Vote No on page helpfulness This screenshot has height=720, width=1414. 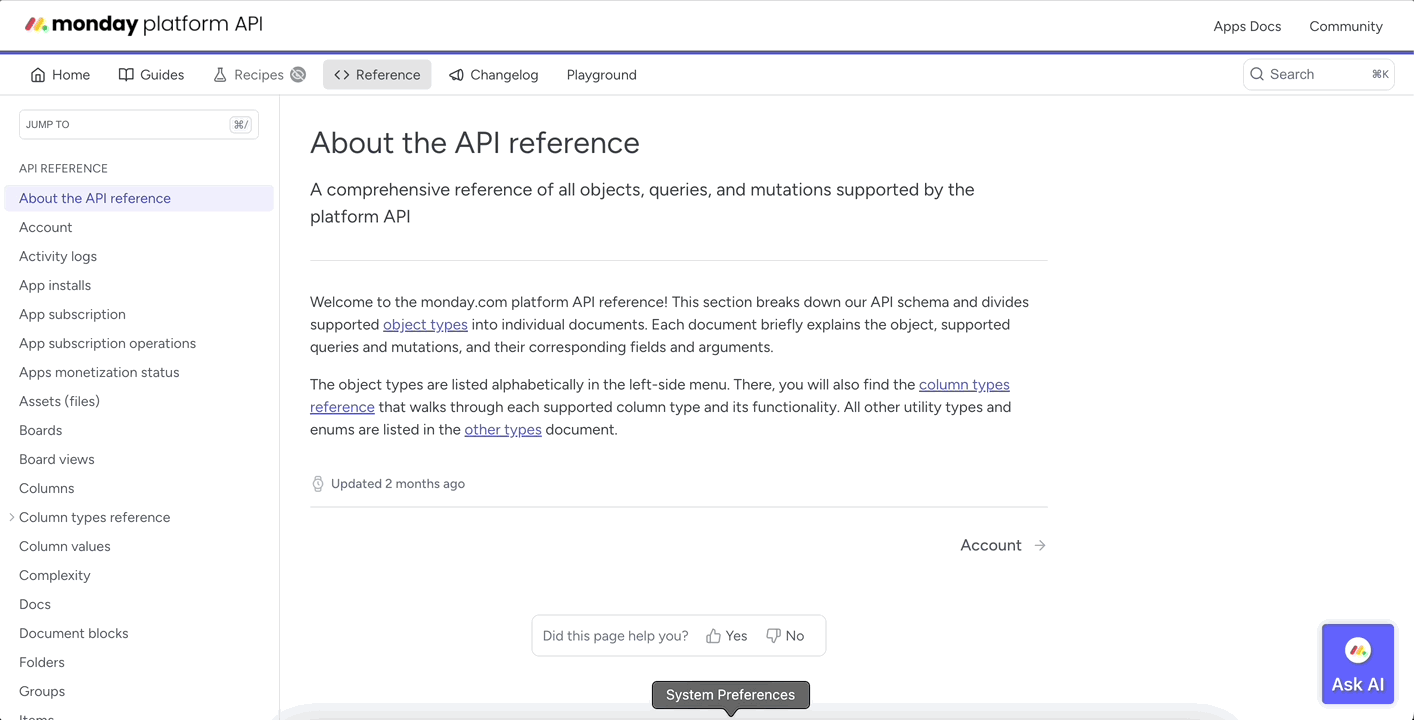point(785,636)
